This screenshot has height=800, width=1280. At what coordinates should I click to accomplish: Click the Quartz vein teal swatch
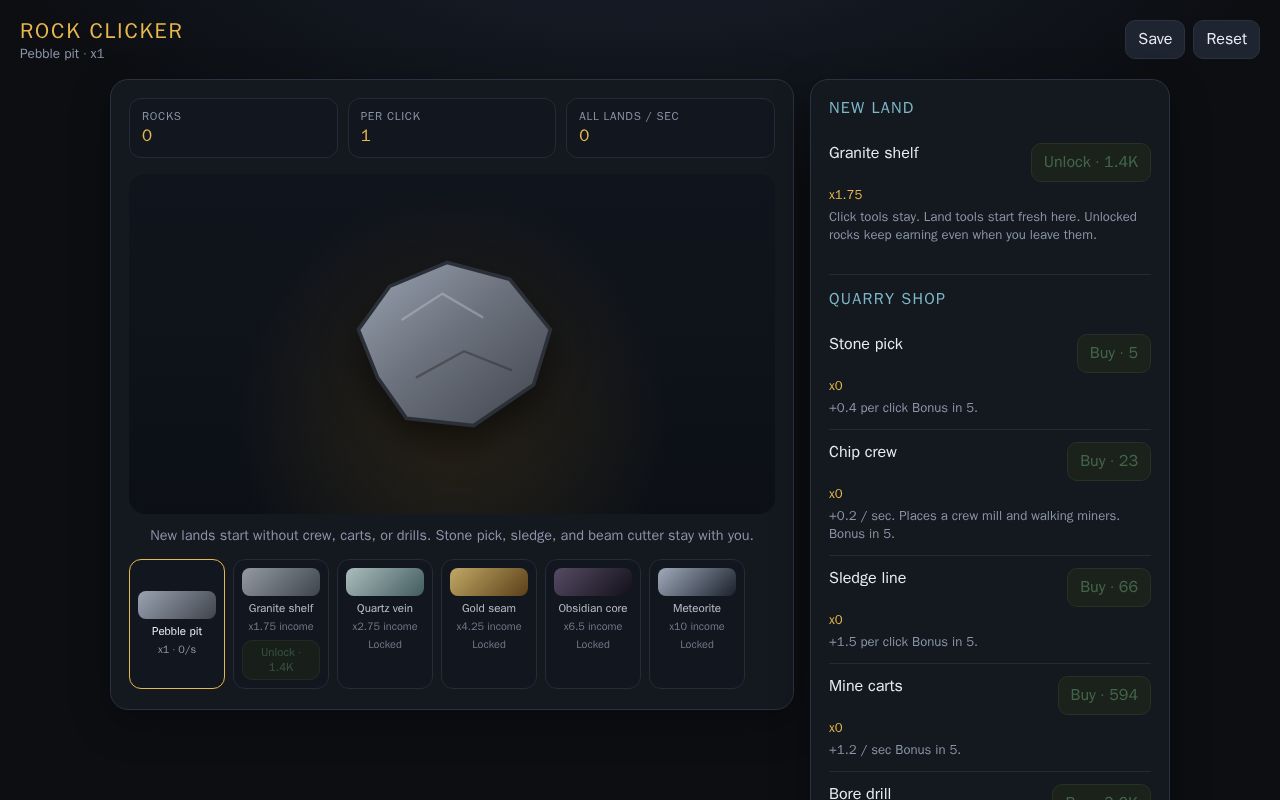point(385,582)
